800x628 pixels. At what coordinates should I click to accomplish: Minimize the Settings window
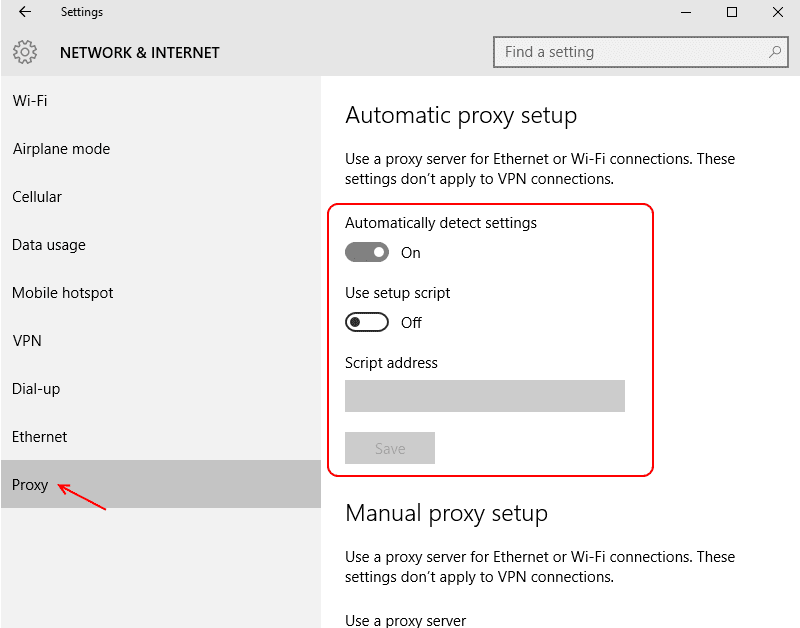pyautogui.click(x=685, y=13)
